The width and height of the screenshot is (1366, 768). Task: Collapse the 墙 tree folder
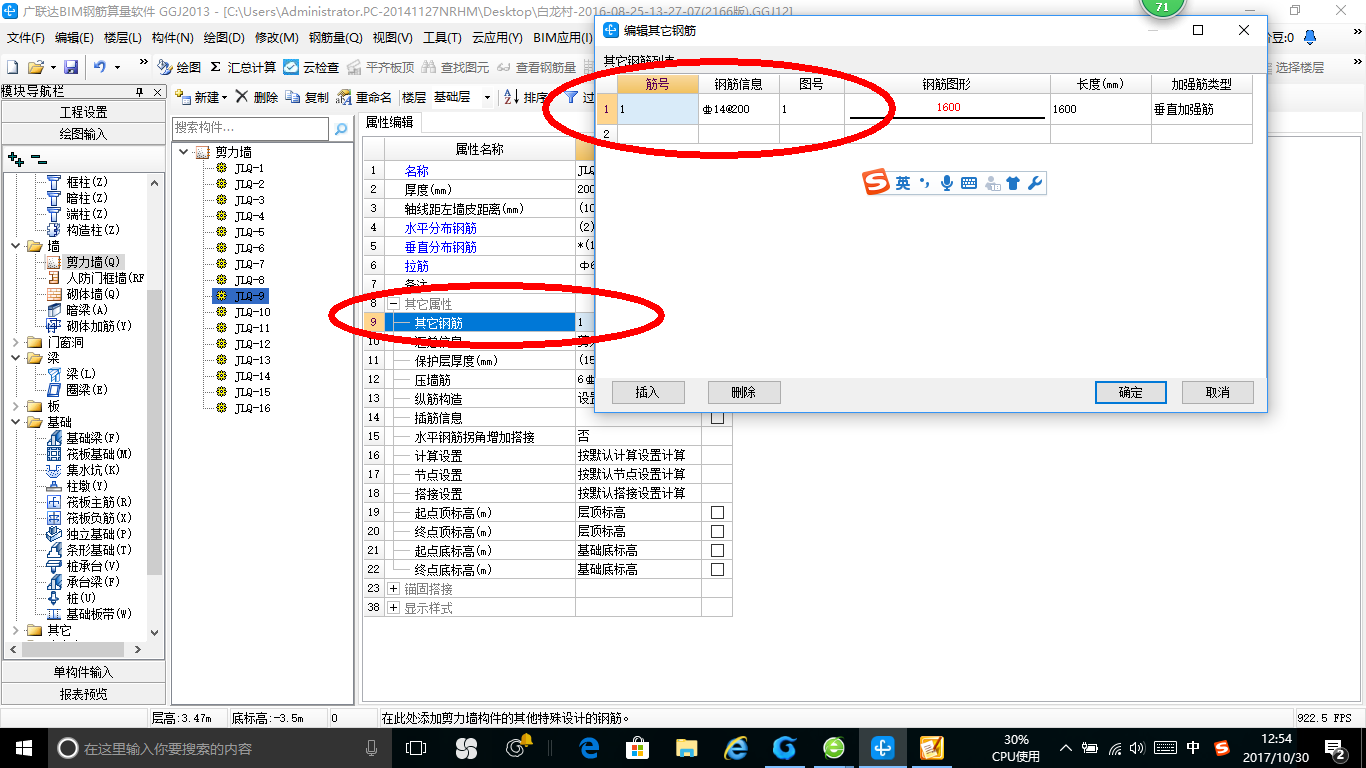pos(16,246)
